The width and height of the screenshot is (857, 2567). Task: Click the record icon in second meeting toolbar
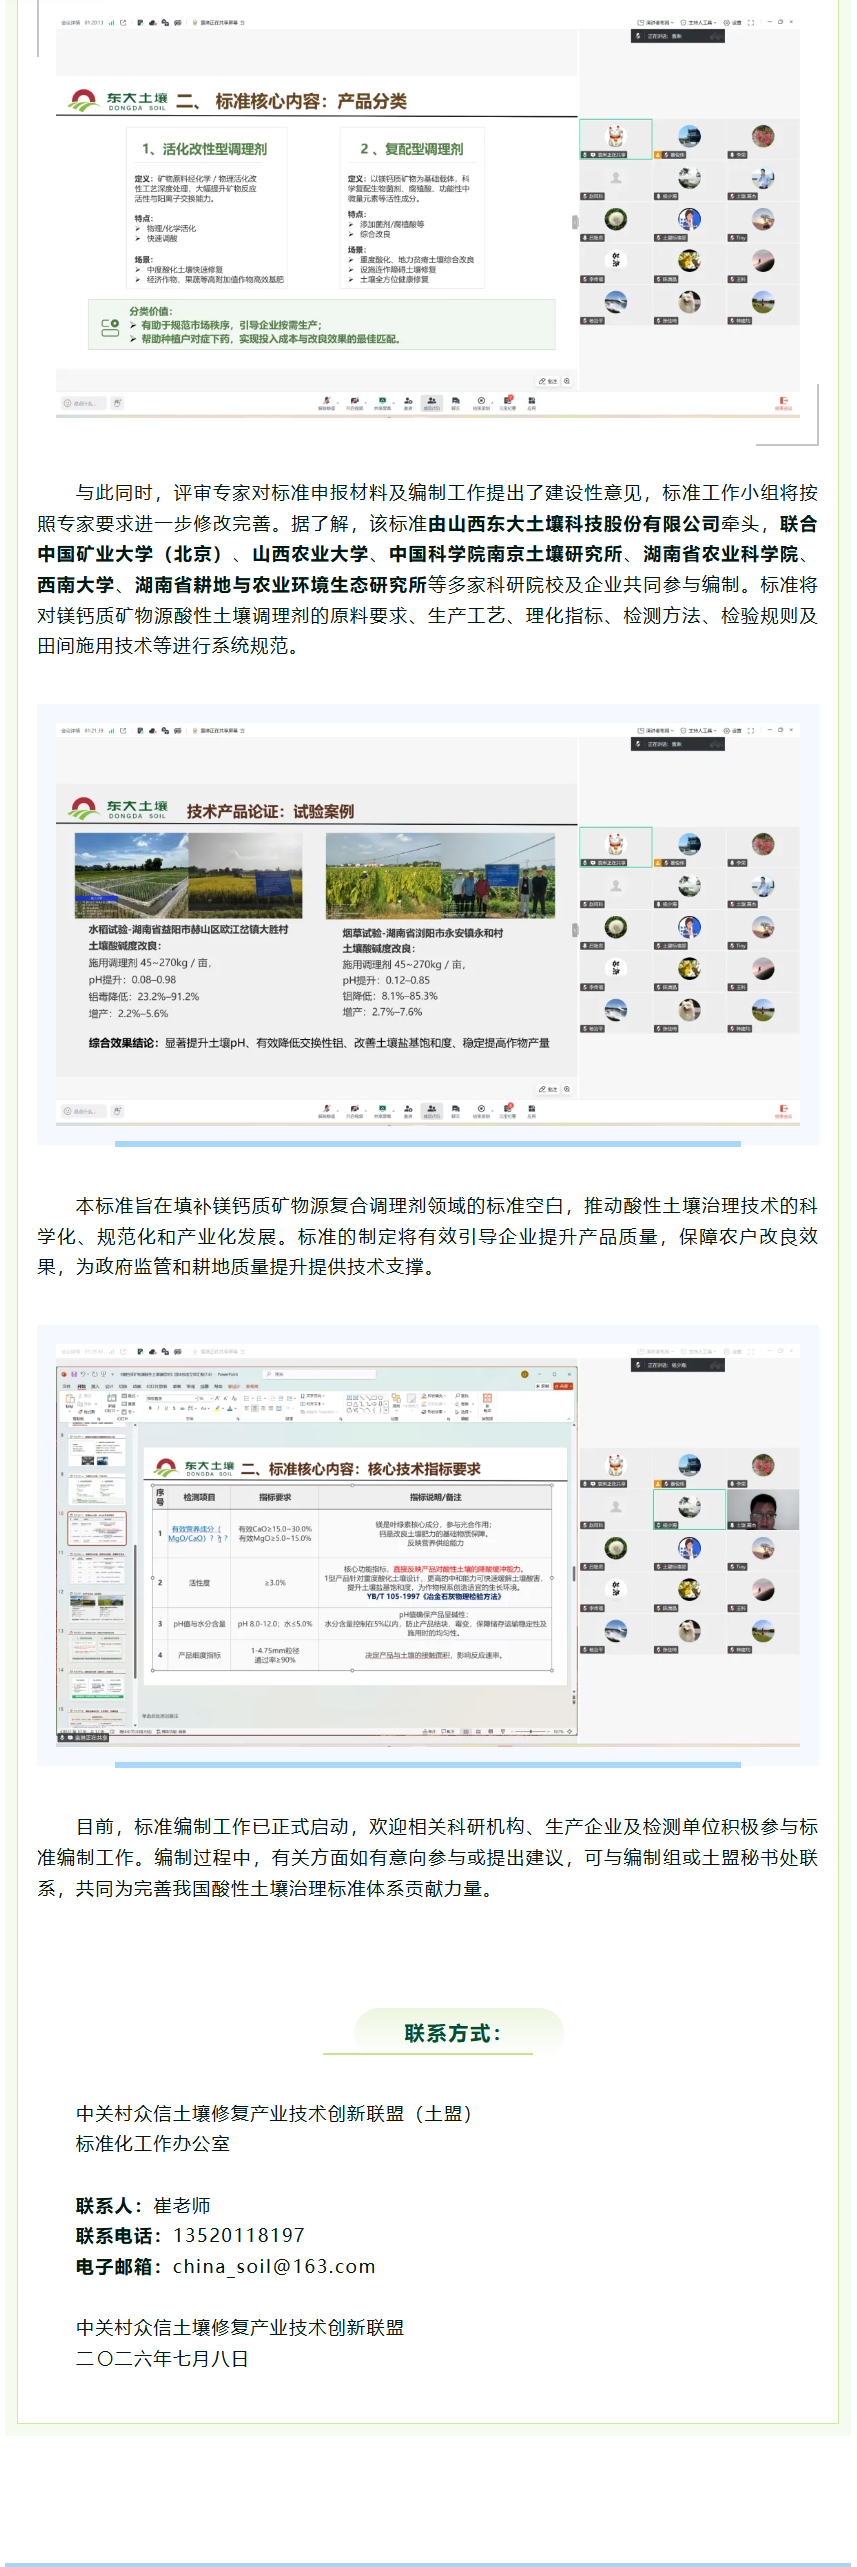click(481, 1109)
